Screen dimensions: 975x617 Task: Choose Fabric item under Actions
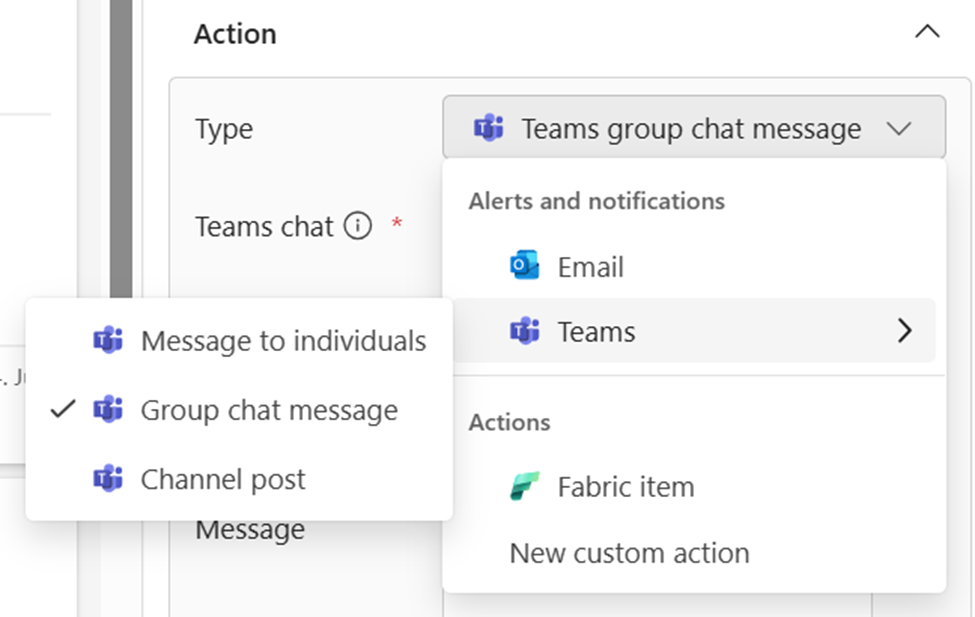625,487
